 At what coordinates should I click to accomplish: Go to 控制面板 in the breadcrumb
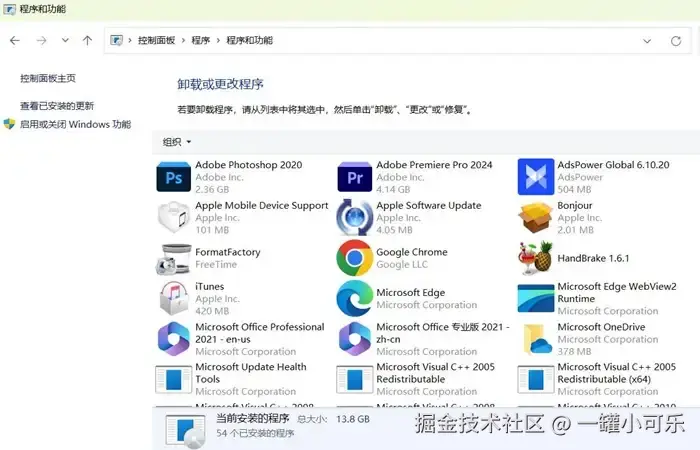pos(156,40)
